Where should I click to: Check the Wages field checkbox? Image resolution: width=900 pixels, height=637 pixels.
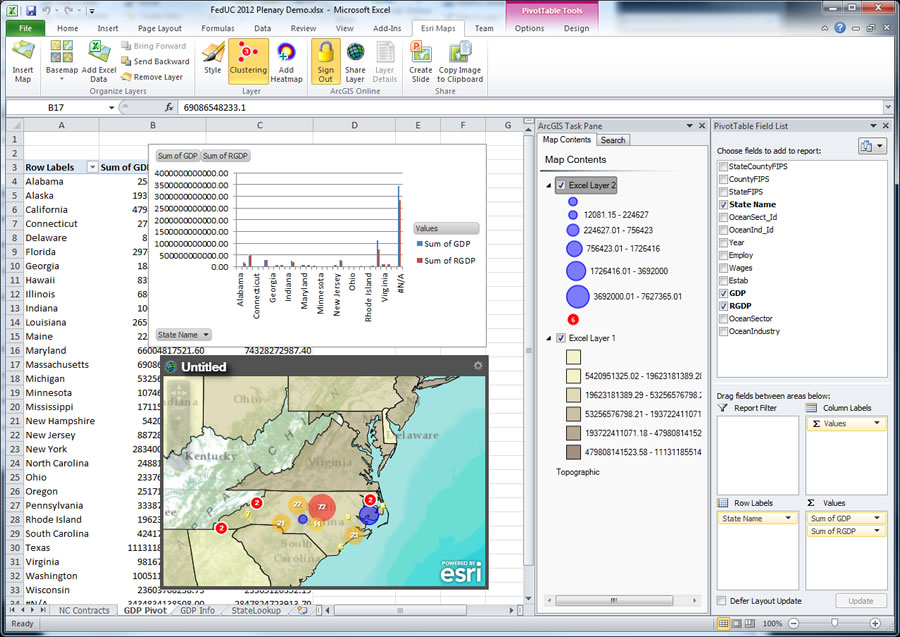pos(722,268)
